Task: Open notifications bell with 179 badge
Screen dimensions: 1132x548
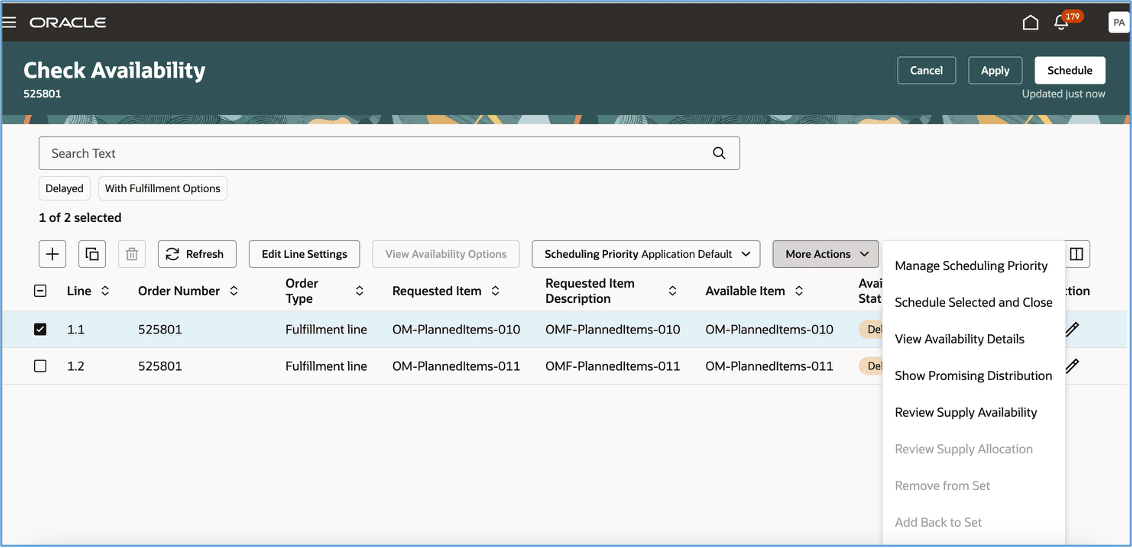Action: (x=1061, y=22)
